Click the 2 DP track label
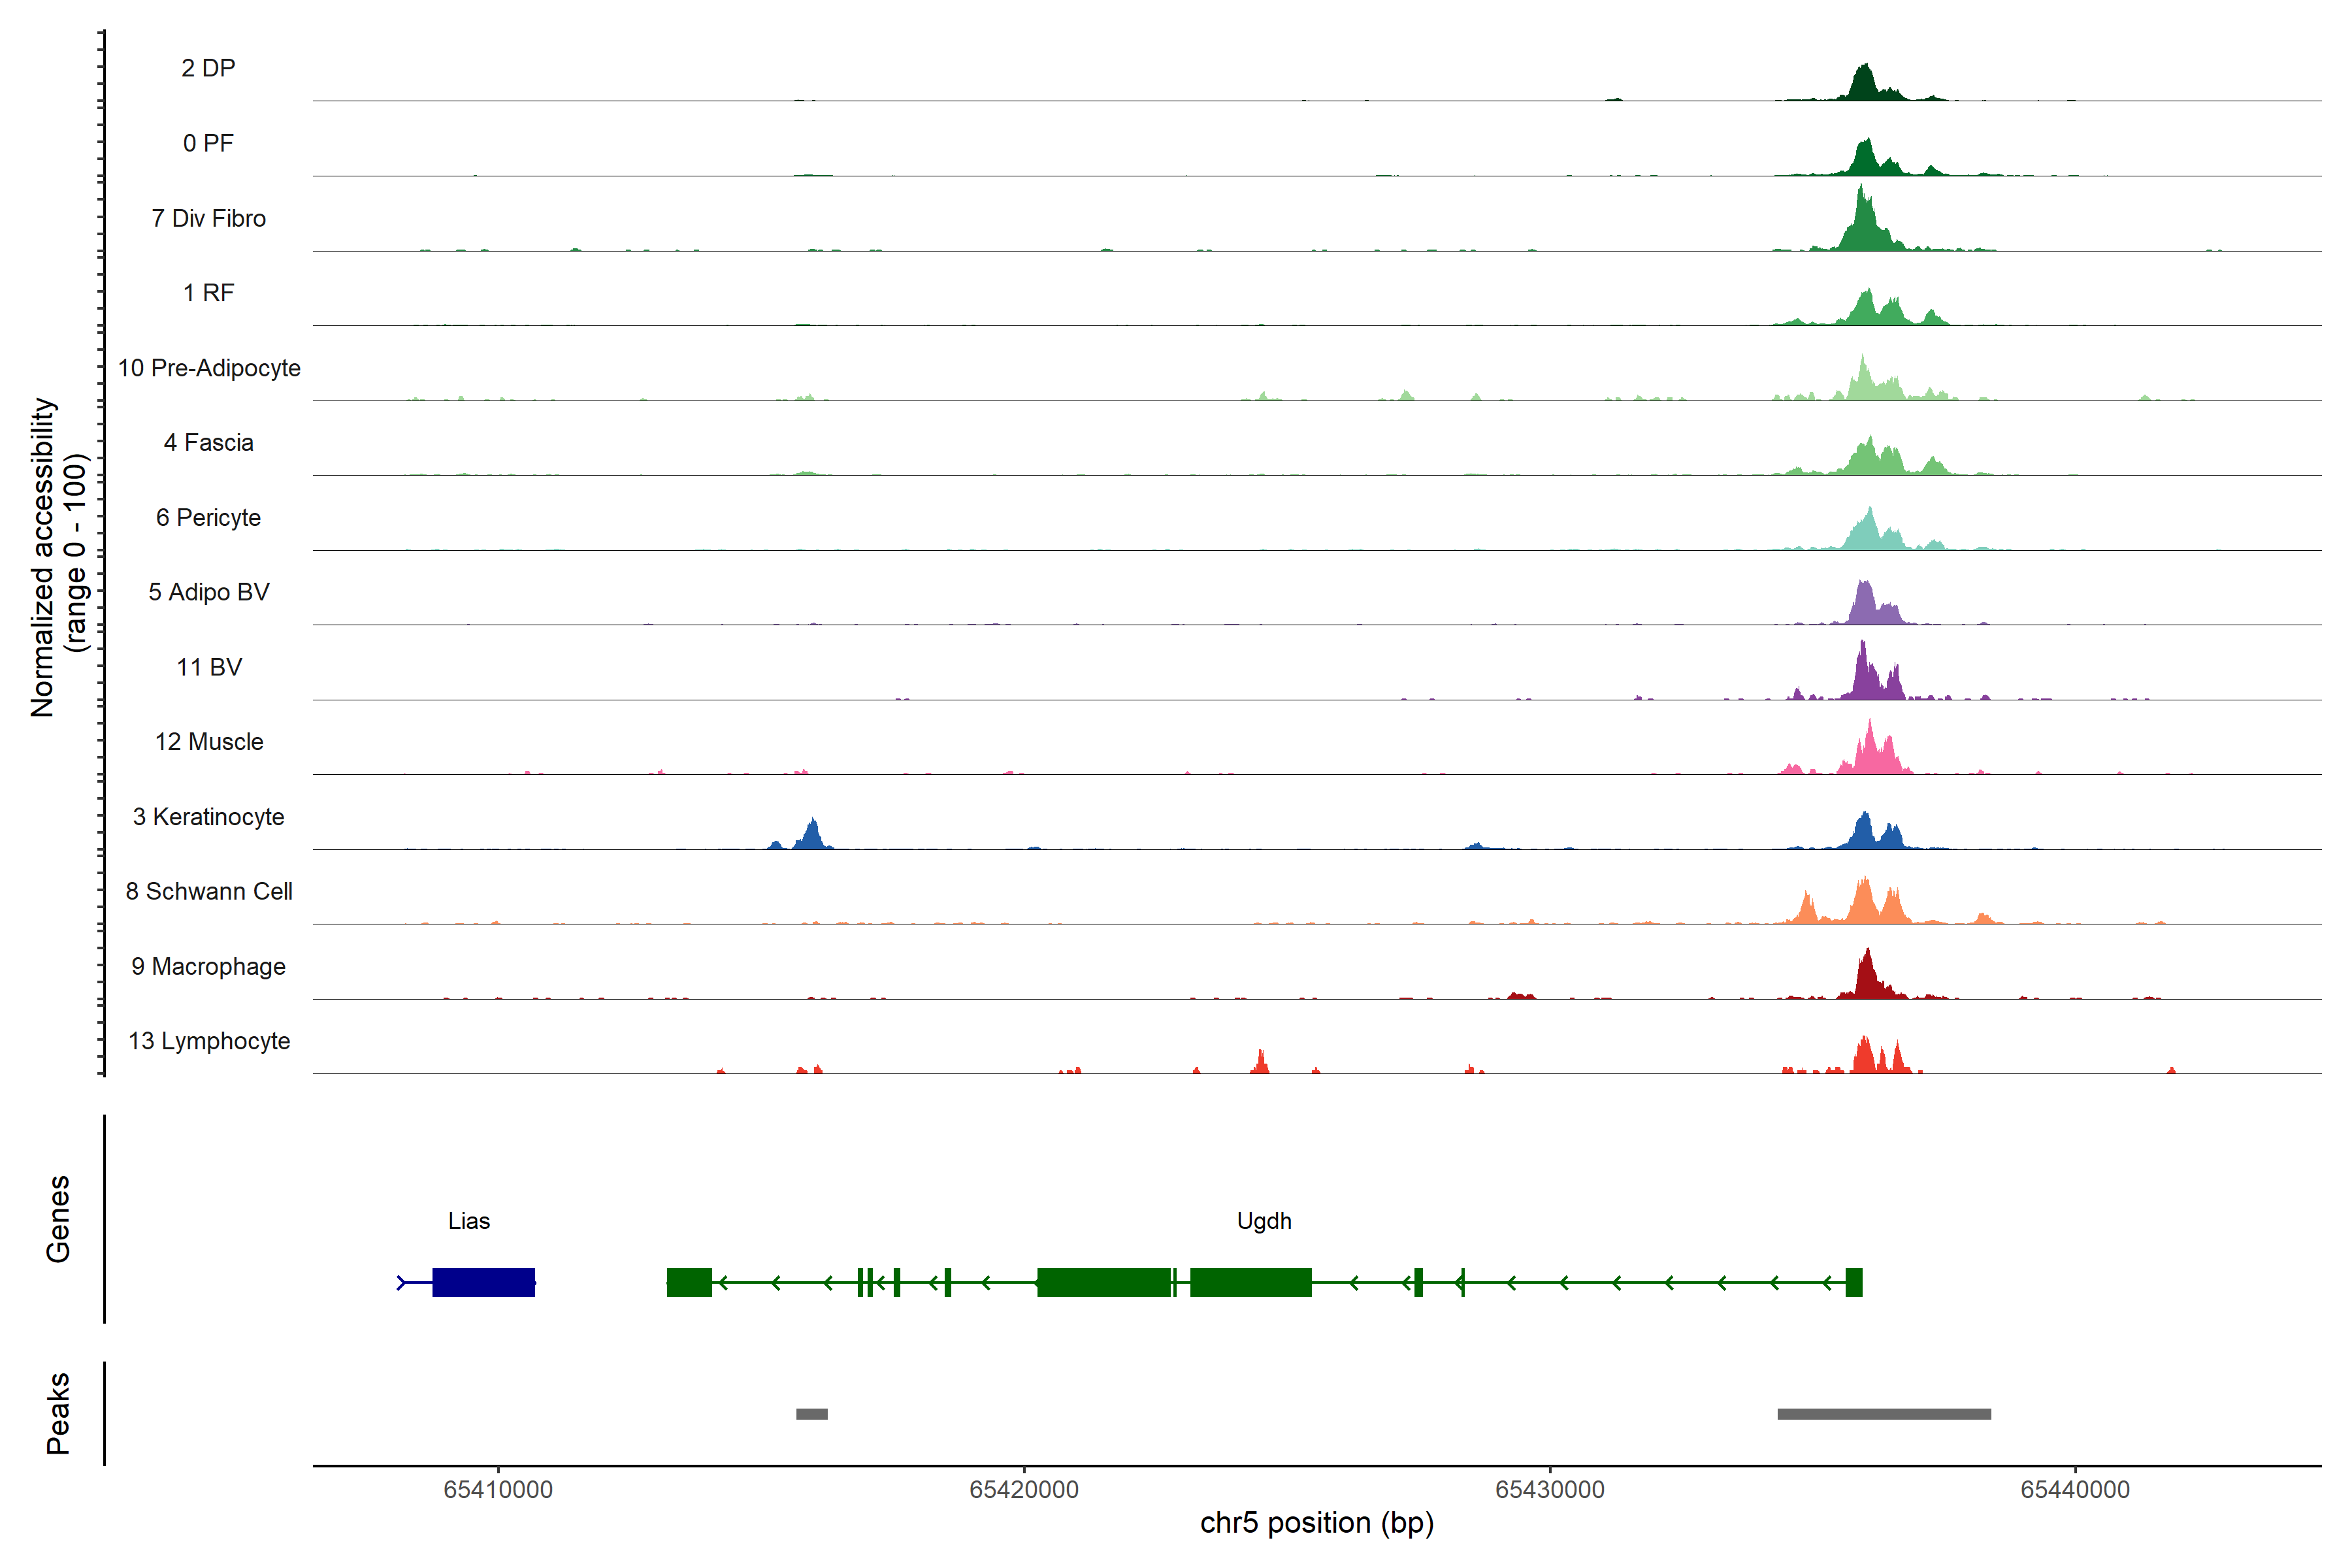2352x1568 pixels. [208, 68]
